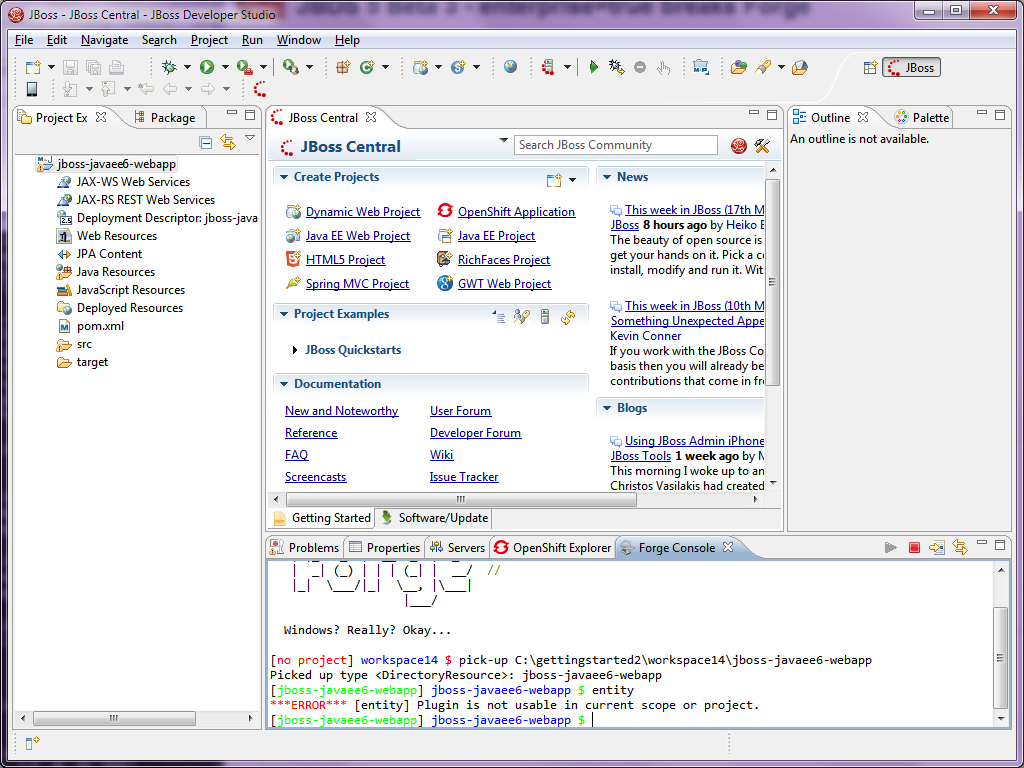Viewport: 1024px width, 768px height.
Task: Toggle Link with Editor in Project Explorer
Action: (x=228, y=142)
